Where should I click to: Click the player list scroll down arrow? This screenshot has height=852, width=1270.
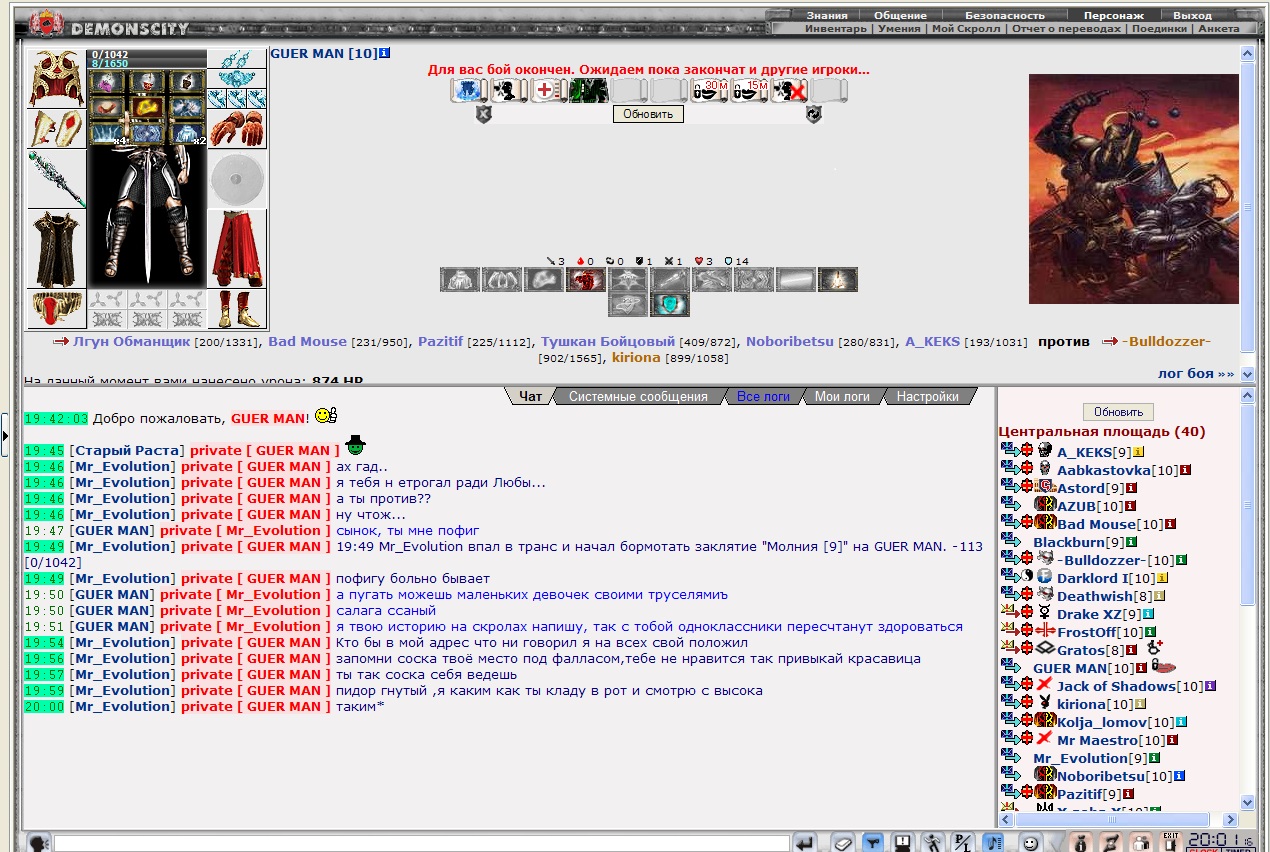click(1247, 802)
